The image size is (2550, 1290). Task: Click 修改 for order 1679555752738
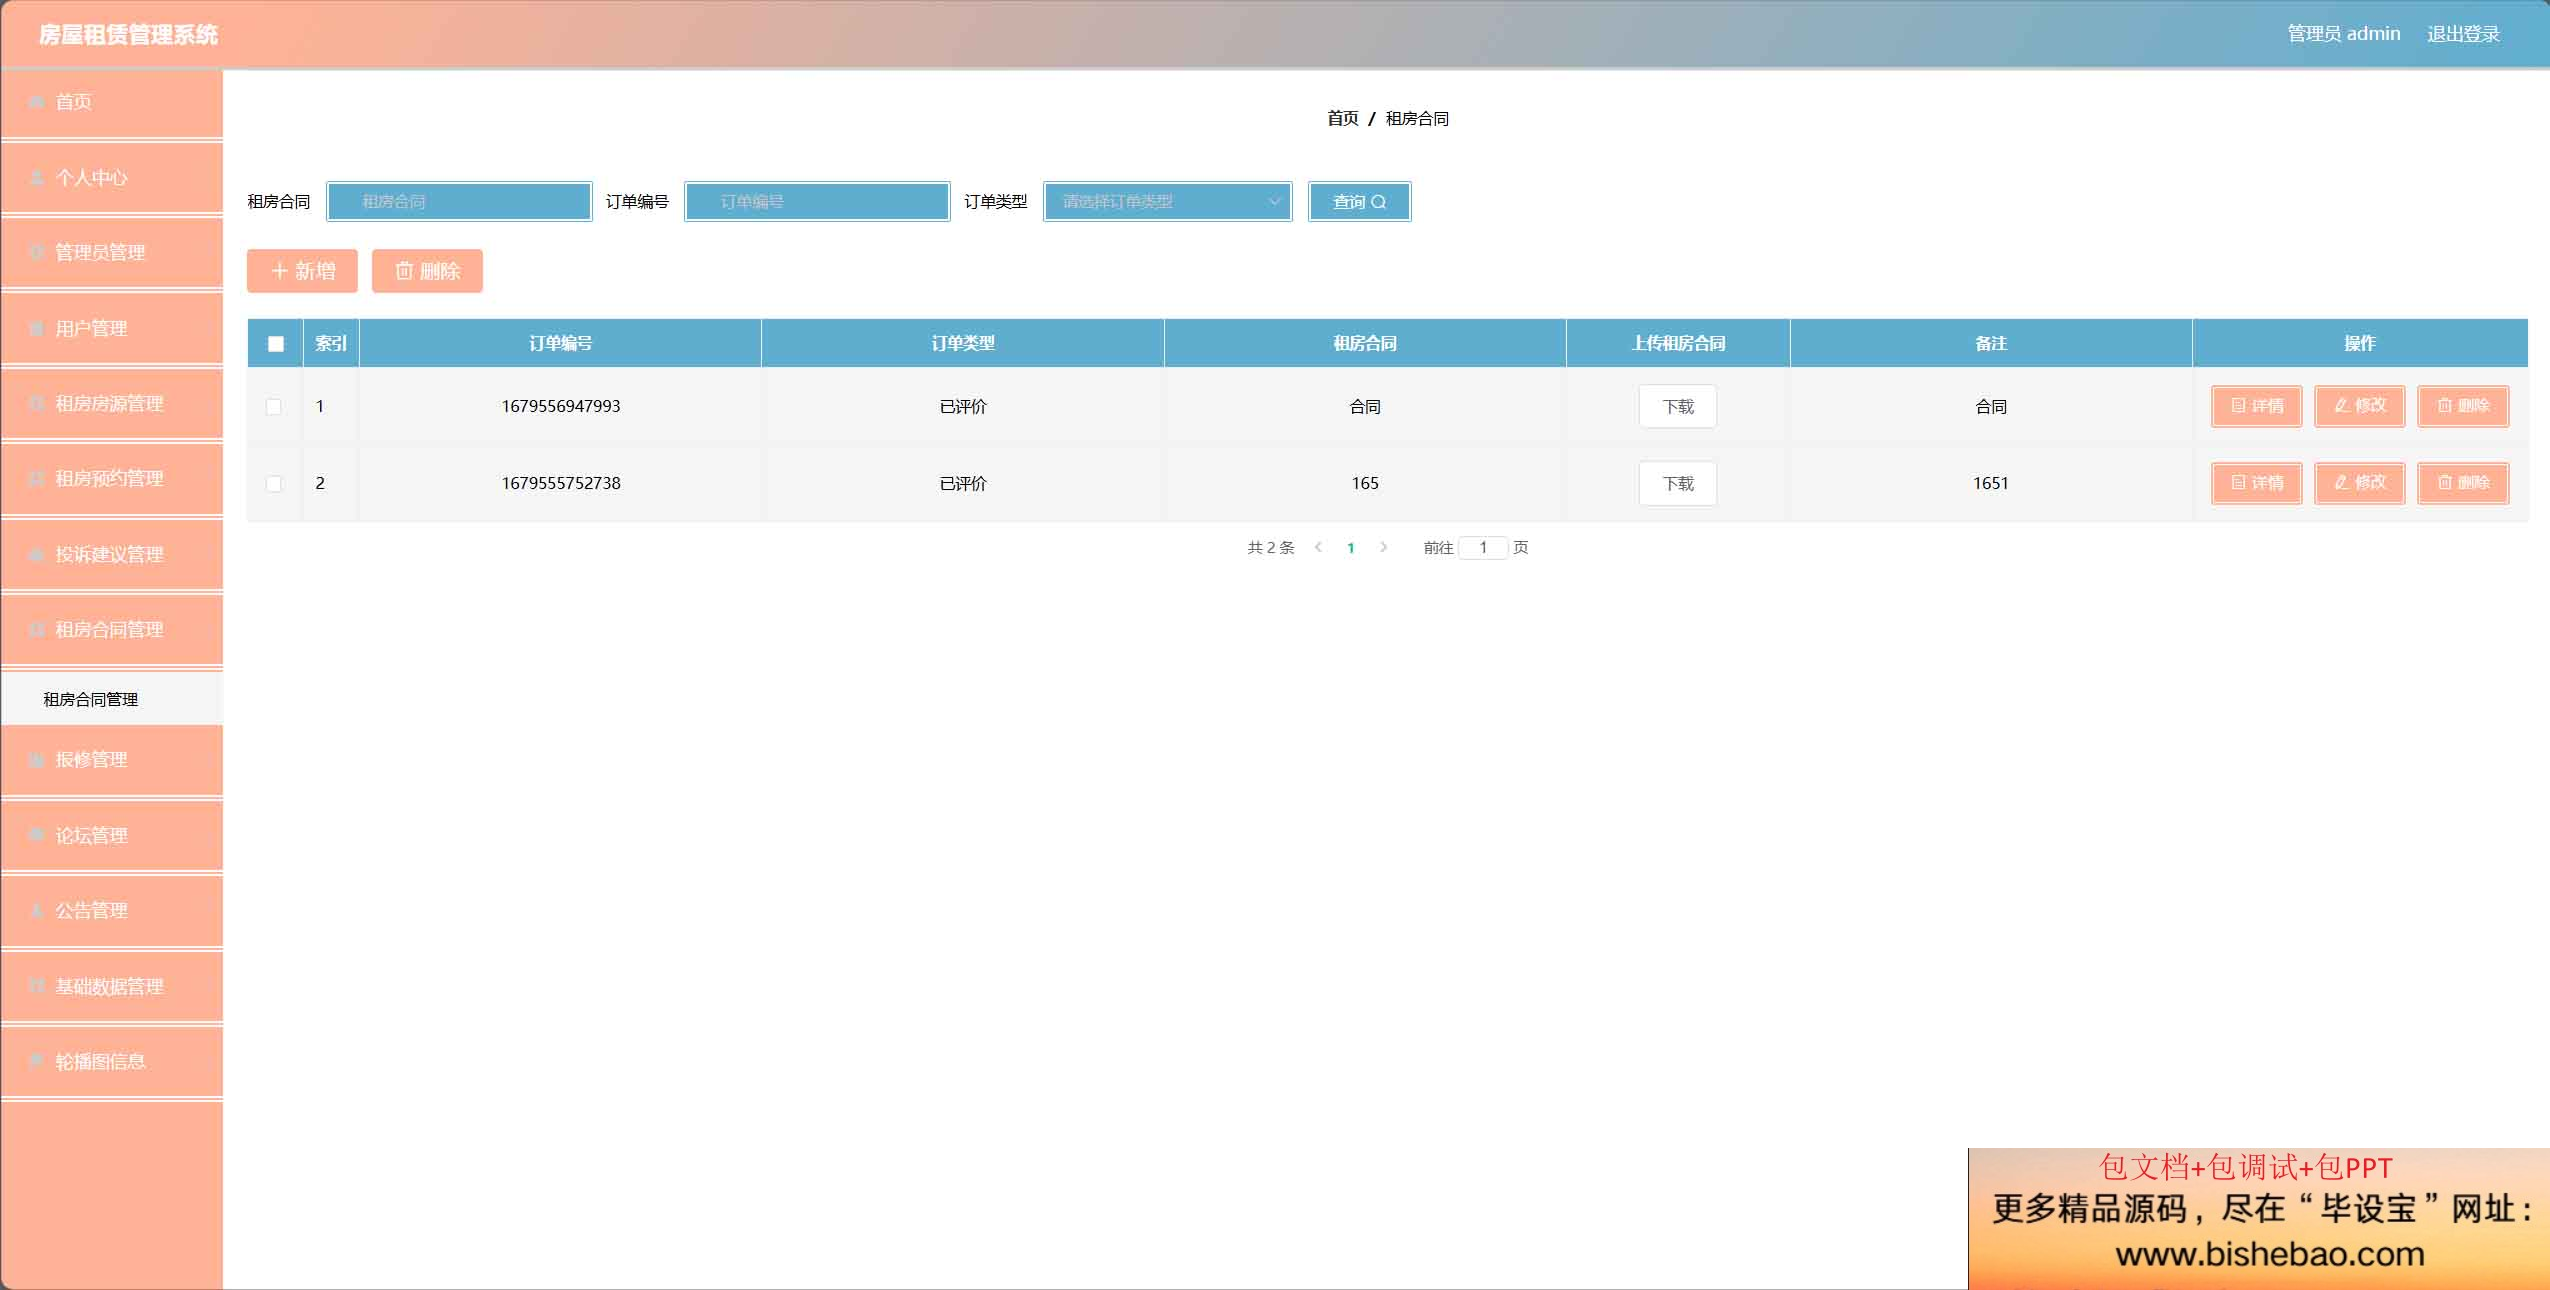(2360, 483)
